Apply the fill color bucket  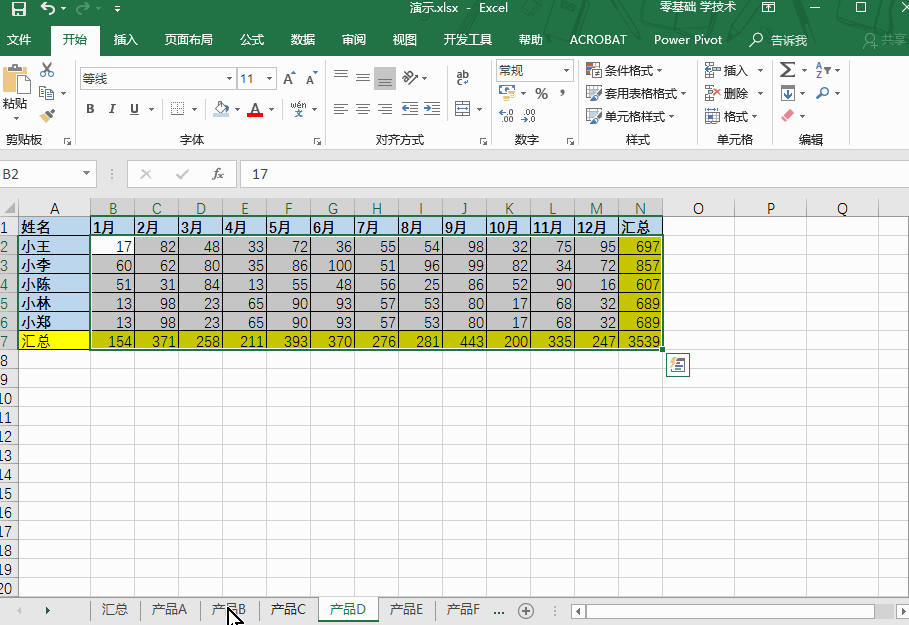tap(221, 109)
